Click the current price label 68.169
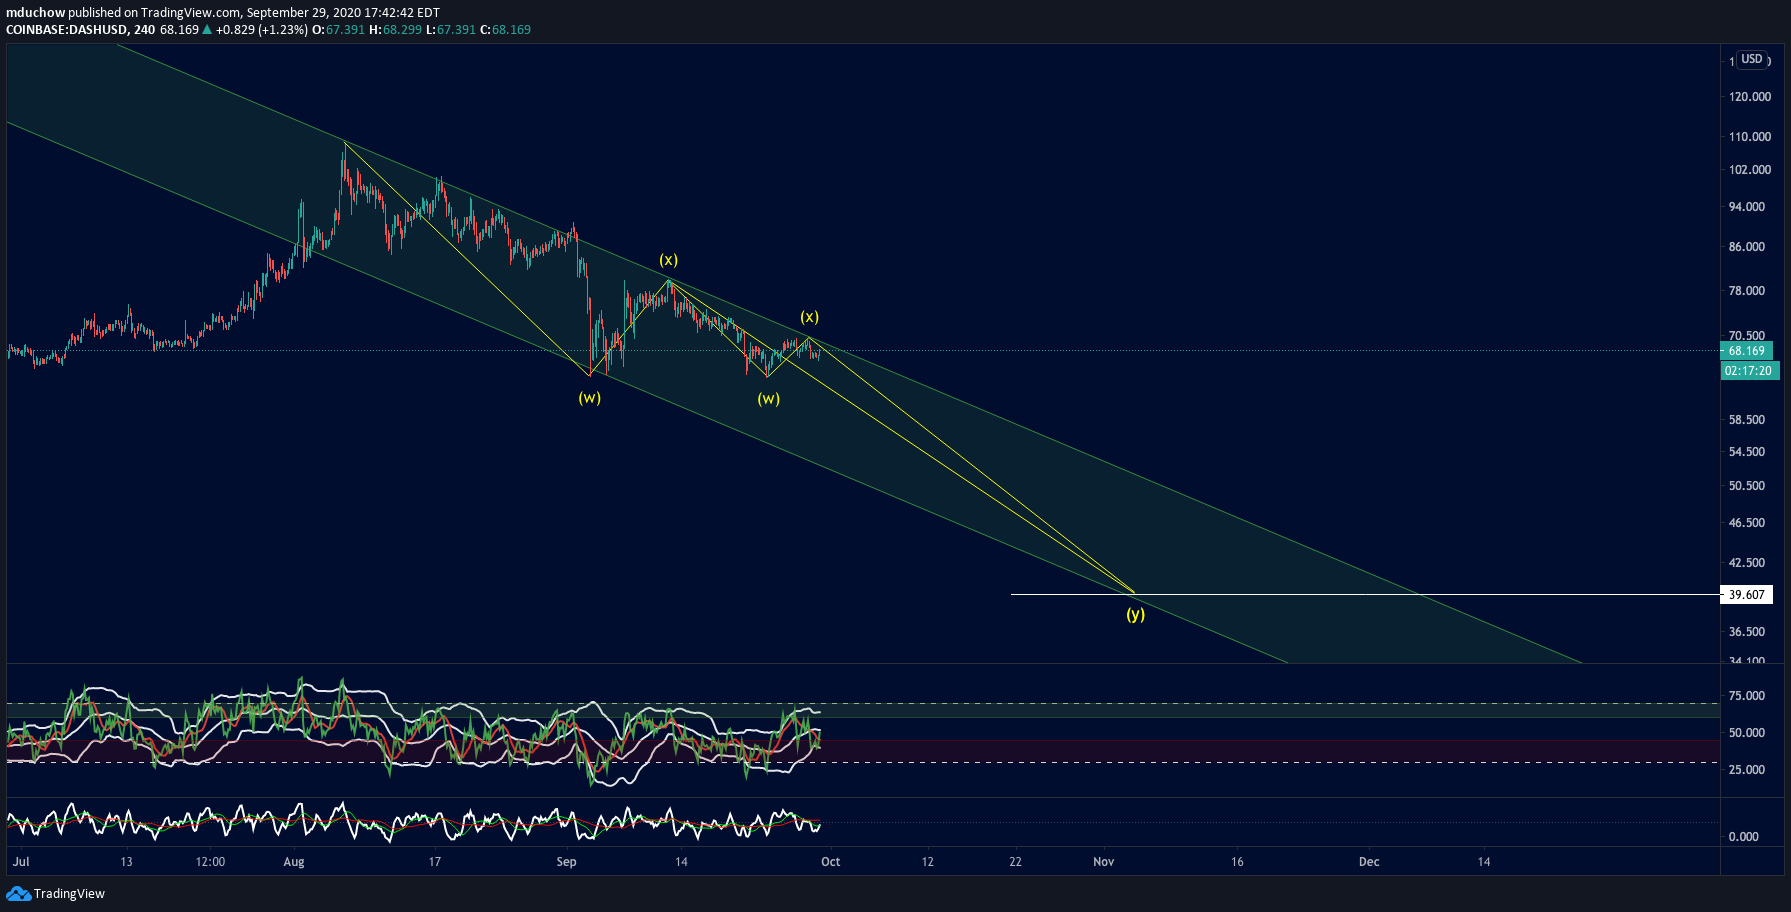 (x=1746, y=351)
